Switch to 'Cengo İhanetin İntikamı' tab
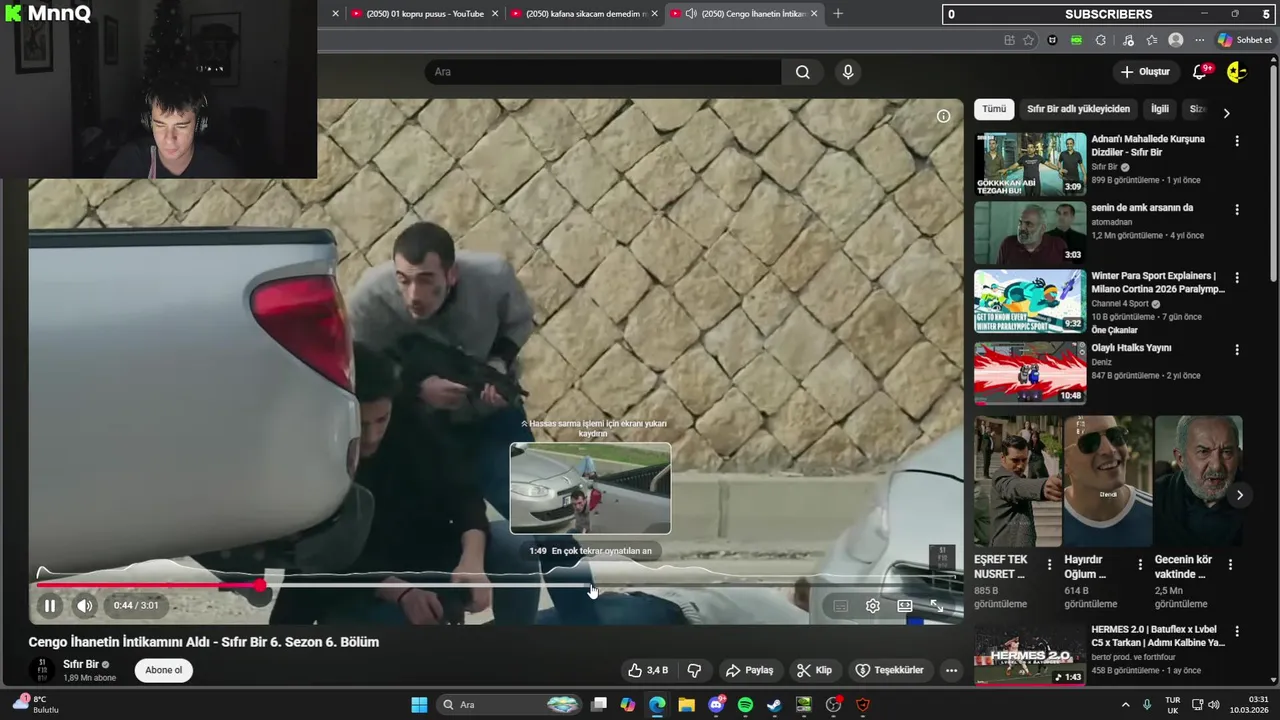Screen dimensions: 1280x720 (x=744, y=14)
